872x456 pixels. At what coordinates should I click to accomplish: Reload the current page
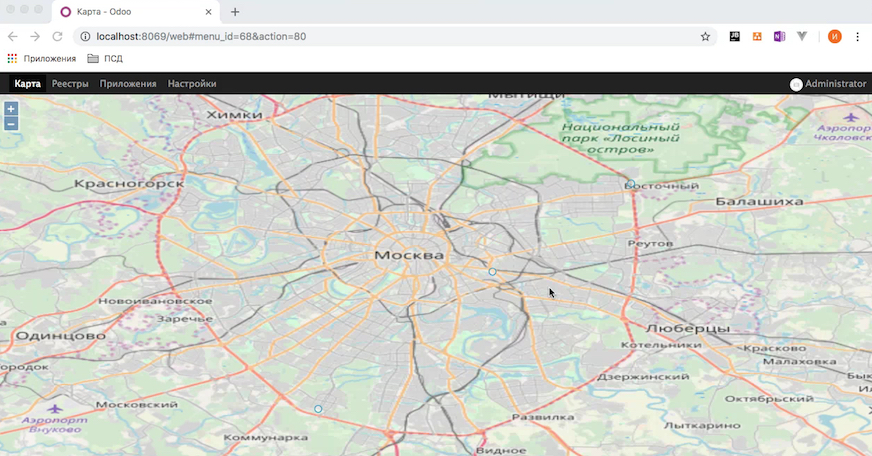tap(57, 37)
